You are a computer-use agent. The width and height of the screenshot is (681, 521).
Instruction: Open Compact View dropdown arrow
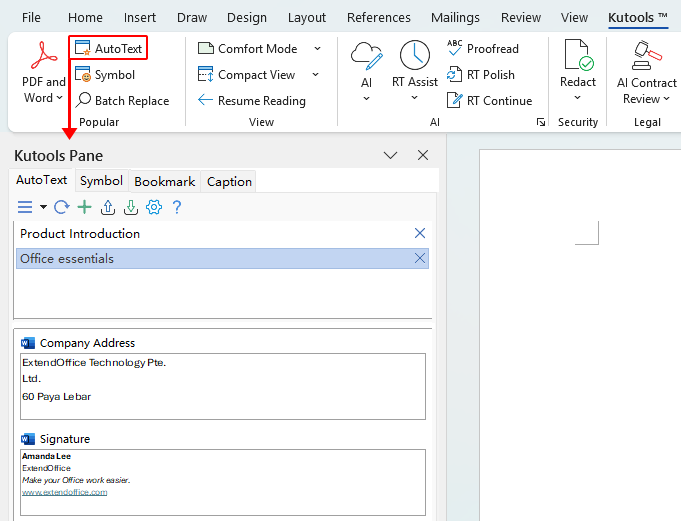[315, 75]
